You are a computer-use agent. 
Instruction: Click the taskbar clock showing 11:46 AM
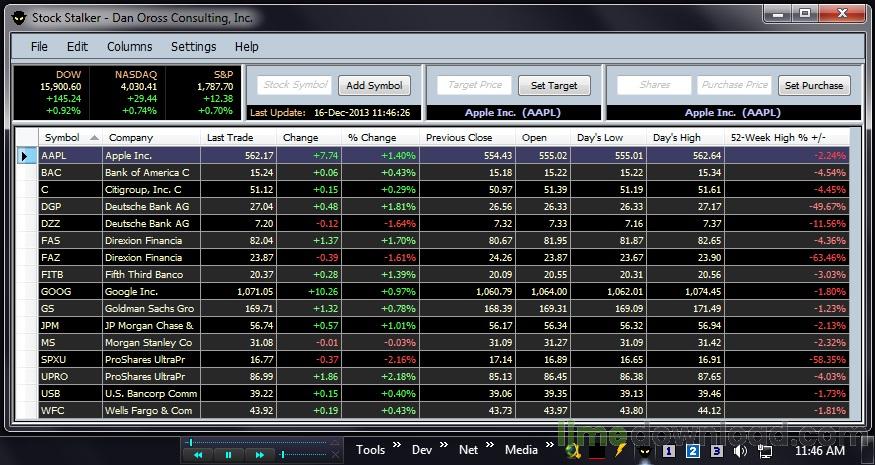pos(819,450)
